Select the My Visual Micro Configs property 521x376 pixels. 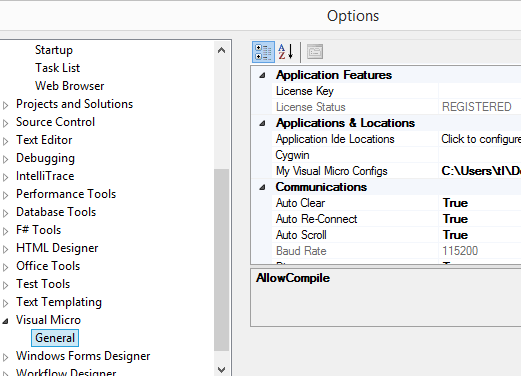coord(332,171)
